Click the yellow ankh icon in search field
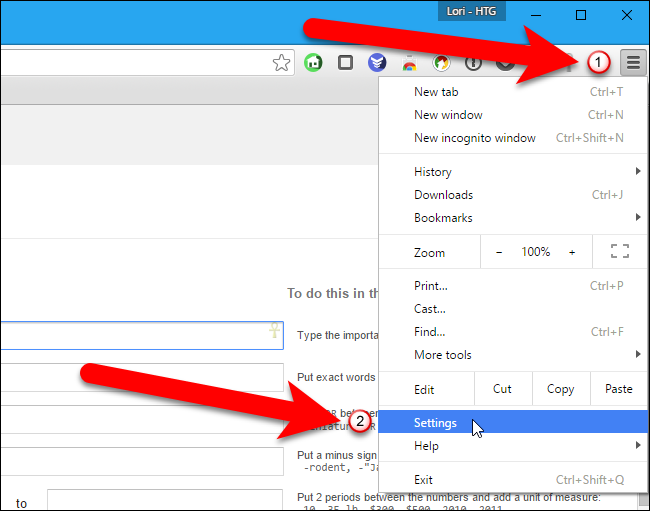Viewport: 650px width, 511px height. pyautogui.click(x=274, y=330)
